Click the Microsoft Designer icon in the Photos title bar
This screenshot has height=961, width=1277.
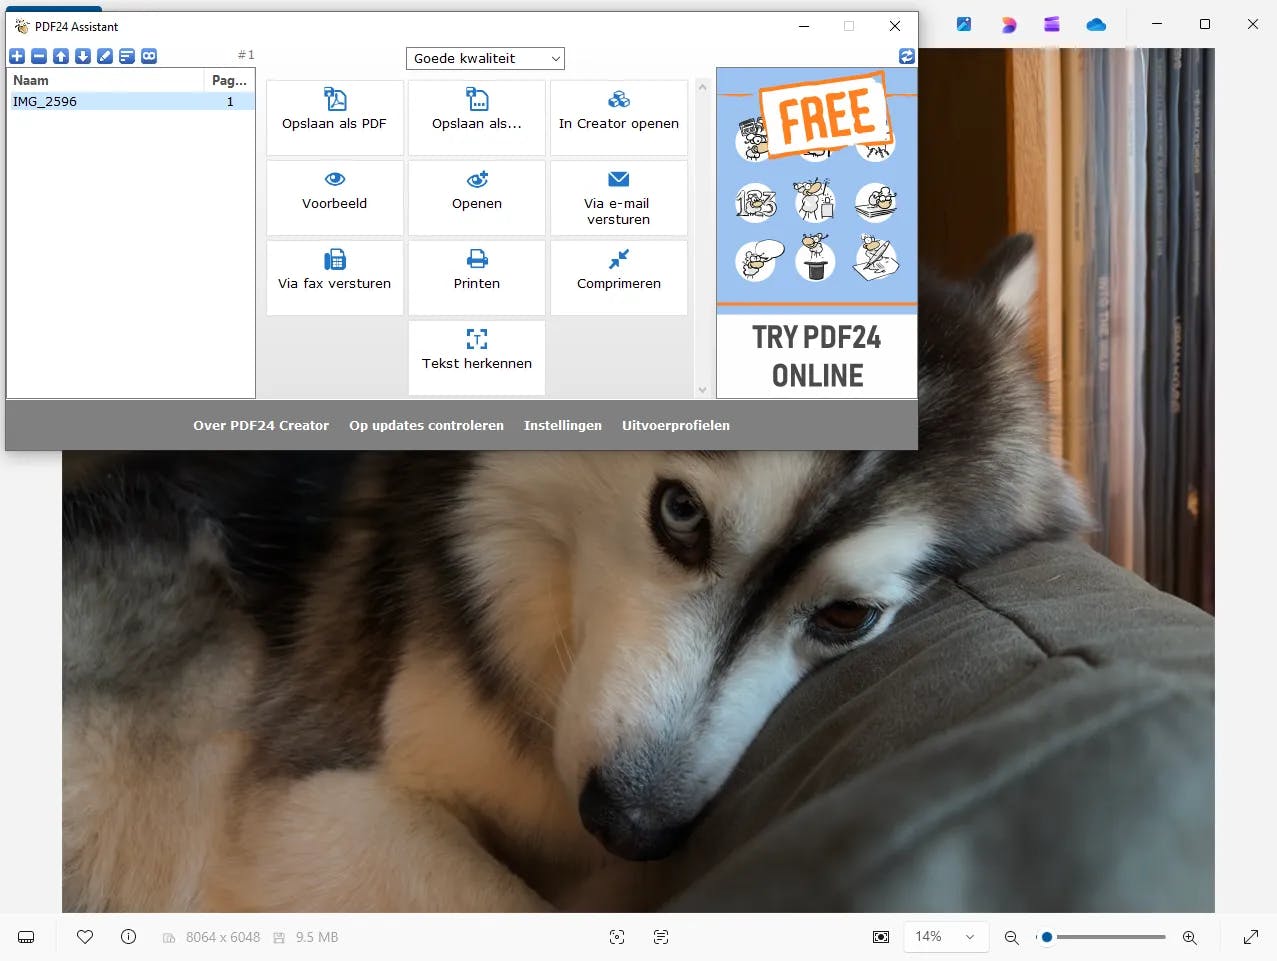pyautogui.click(x=1008, y=24)
